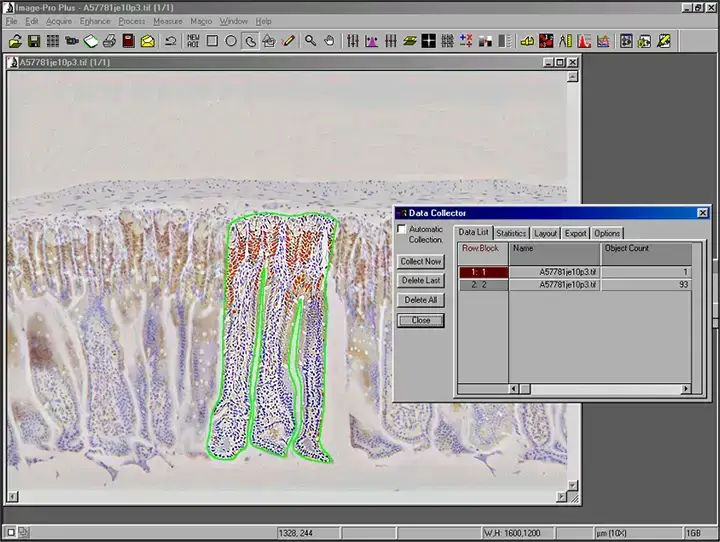Click the New AOI tool
The height and width of the screenshot is (542, 720).
pyautogui.click(x=193, y=41)
